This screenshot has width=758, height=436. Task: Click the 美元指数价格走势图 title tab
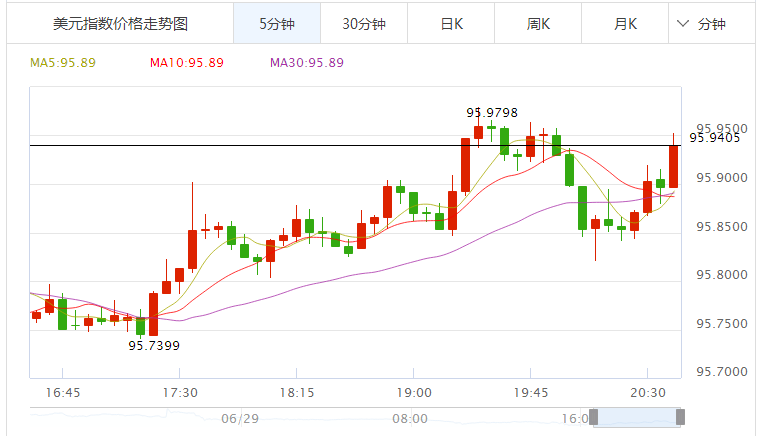click(120, 24)
